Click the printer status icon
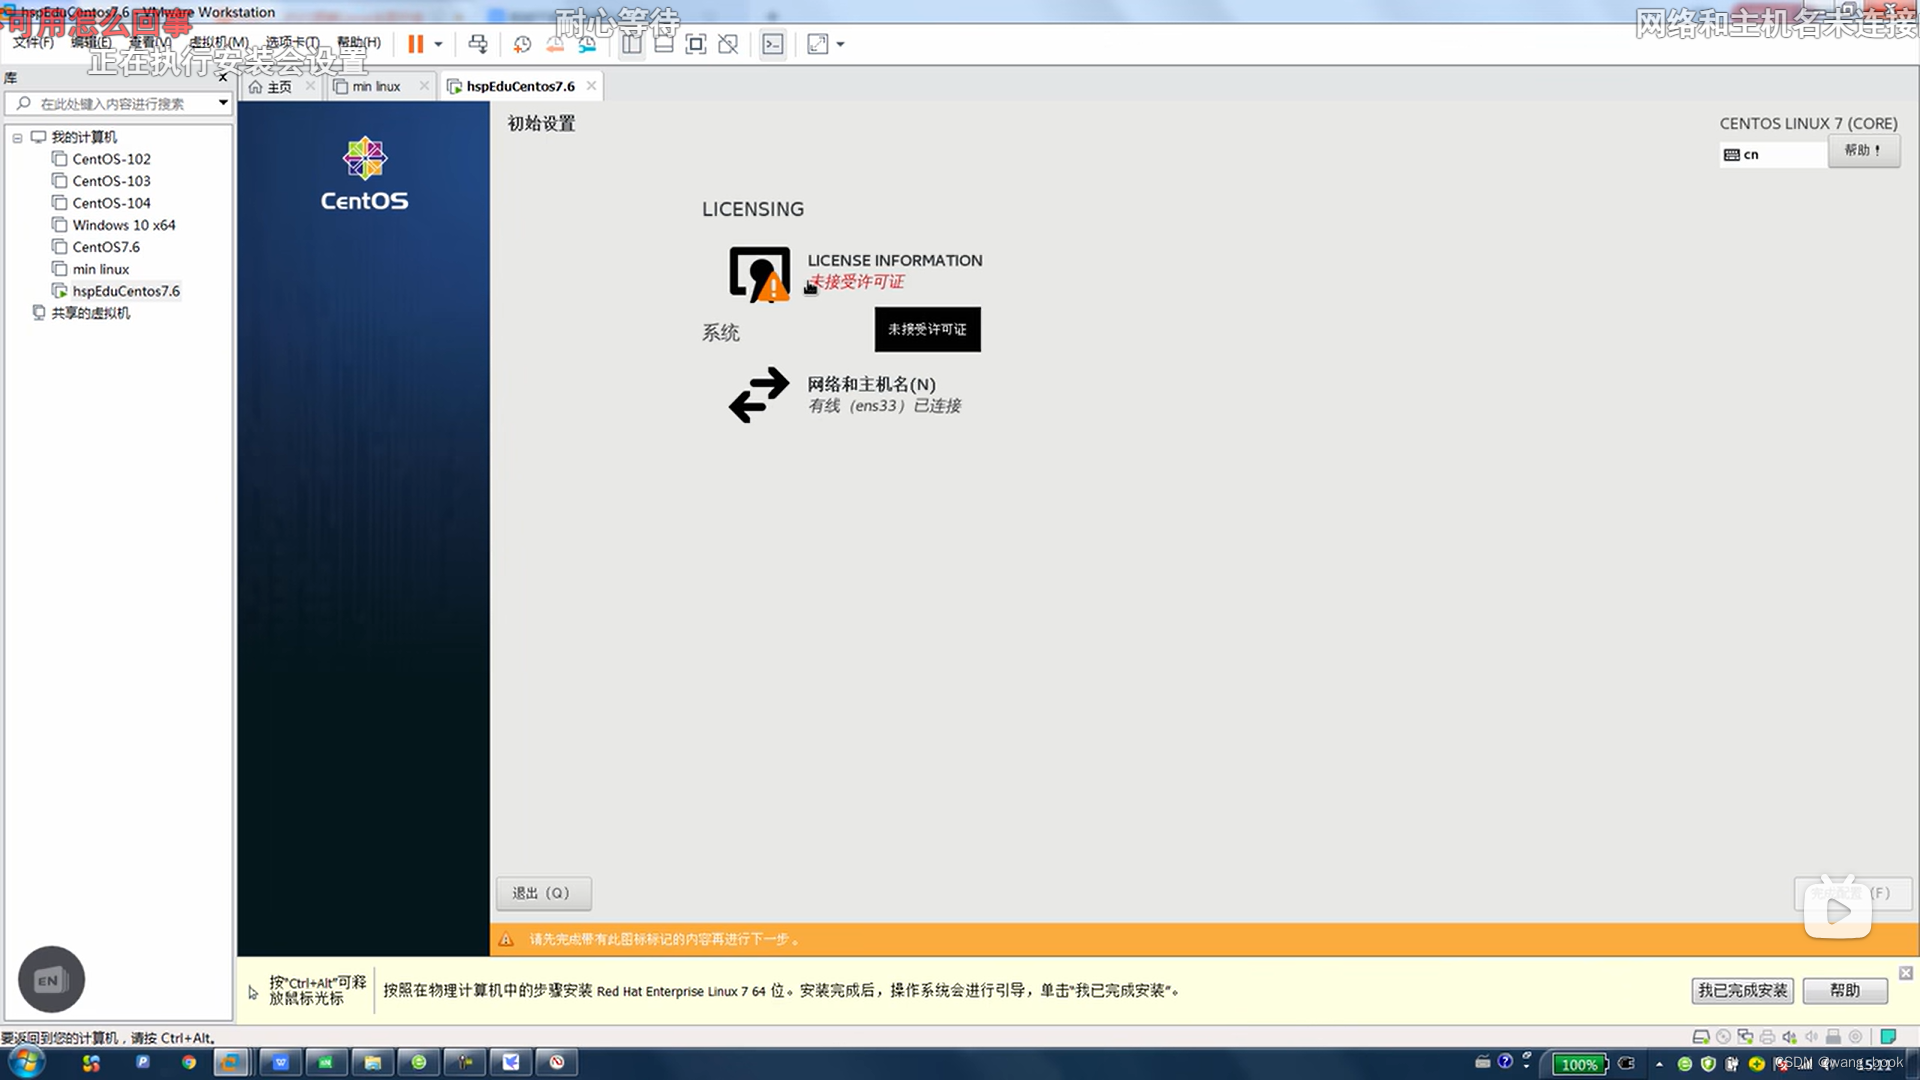This screenshot has width=1920, height=1080. pyautogui.click(x=1767, y=1037)
